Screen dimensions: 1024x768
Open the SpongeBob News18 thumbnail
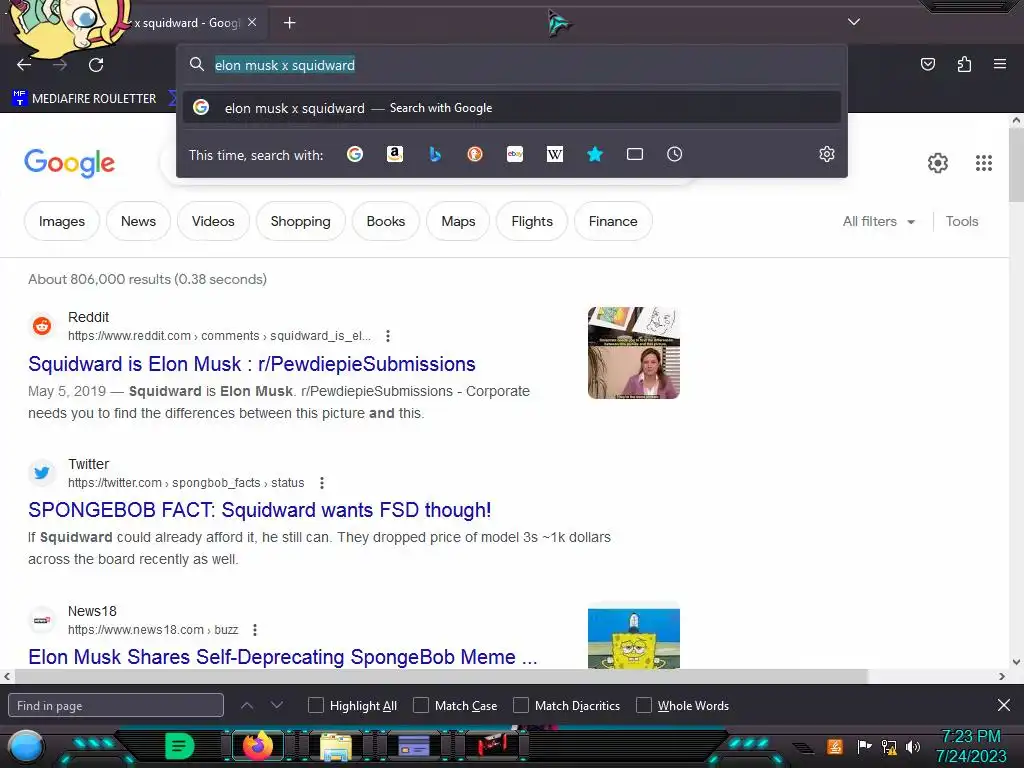coord(633,638)
